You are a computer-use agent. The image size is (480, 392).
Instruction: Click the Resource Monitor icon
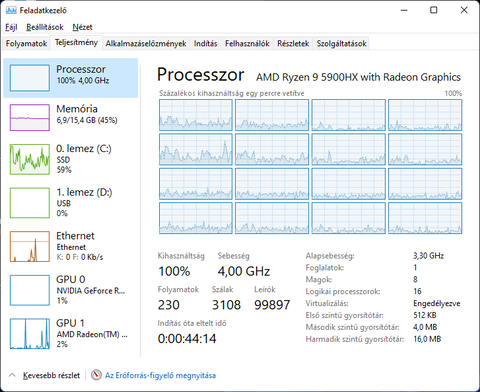click(x=96, y=375)
